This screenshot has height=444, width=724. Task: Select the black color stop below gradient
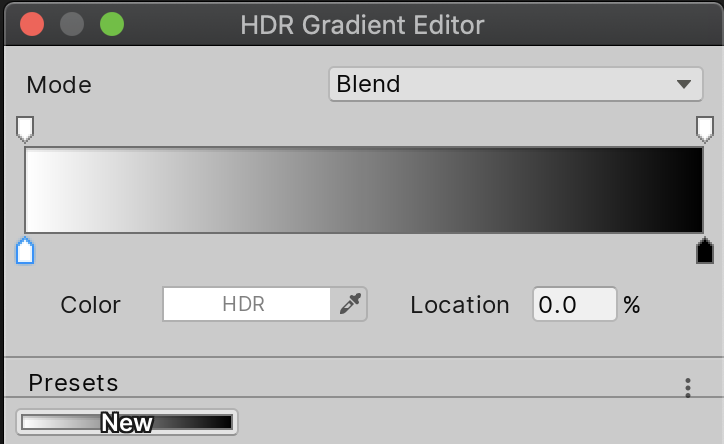(704, 251)
